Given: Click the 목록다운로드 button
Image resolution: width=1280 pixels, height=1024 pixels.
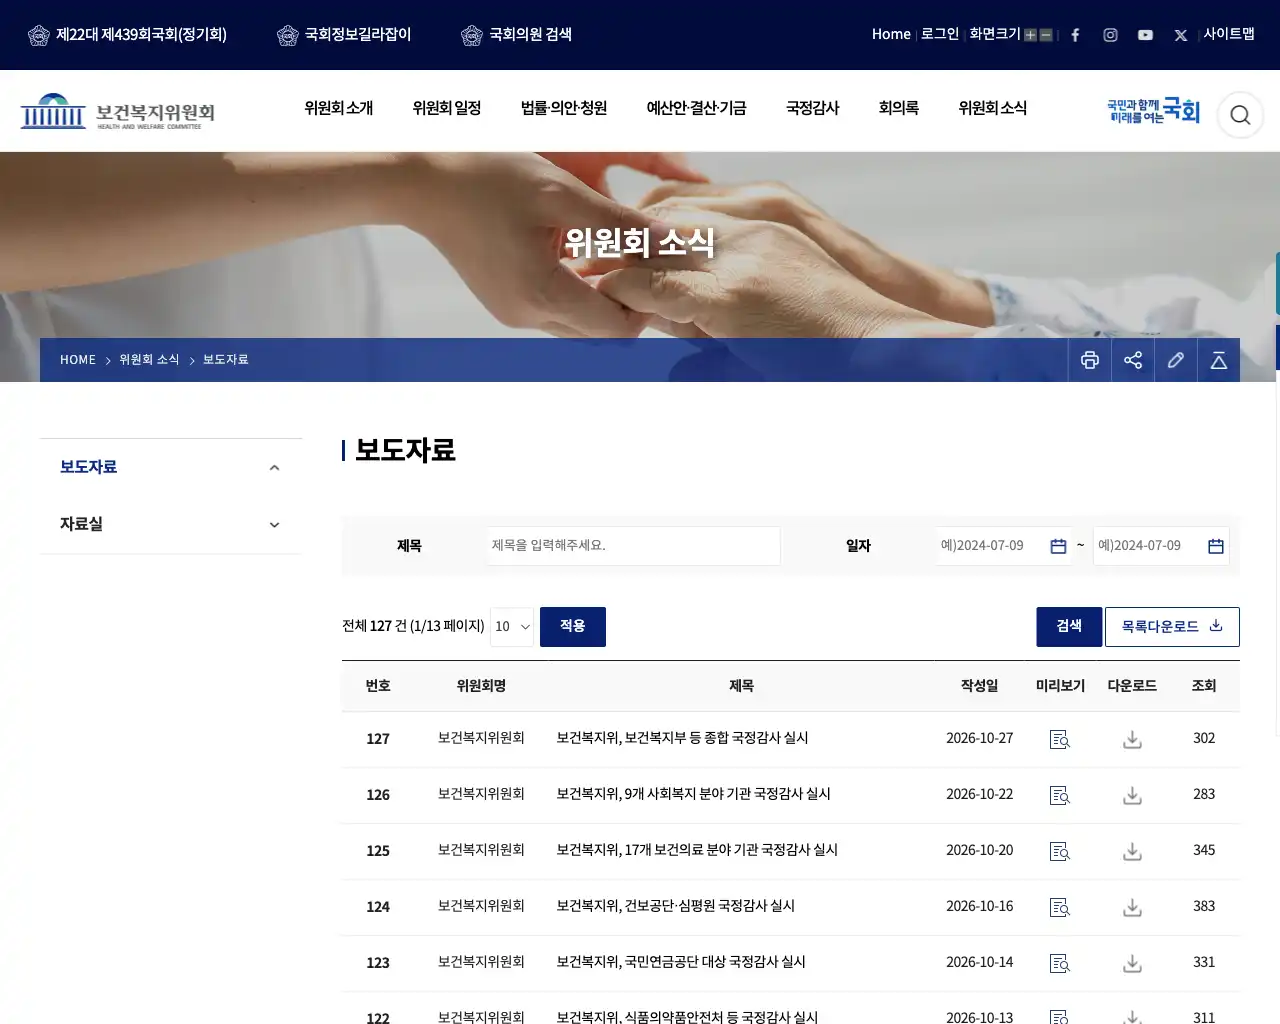Looking at the screenshot, I should click(1172, 627).
